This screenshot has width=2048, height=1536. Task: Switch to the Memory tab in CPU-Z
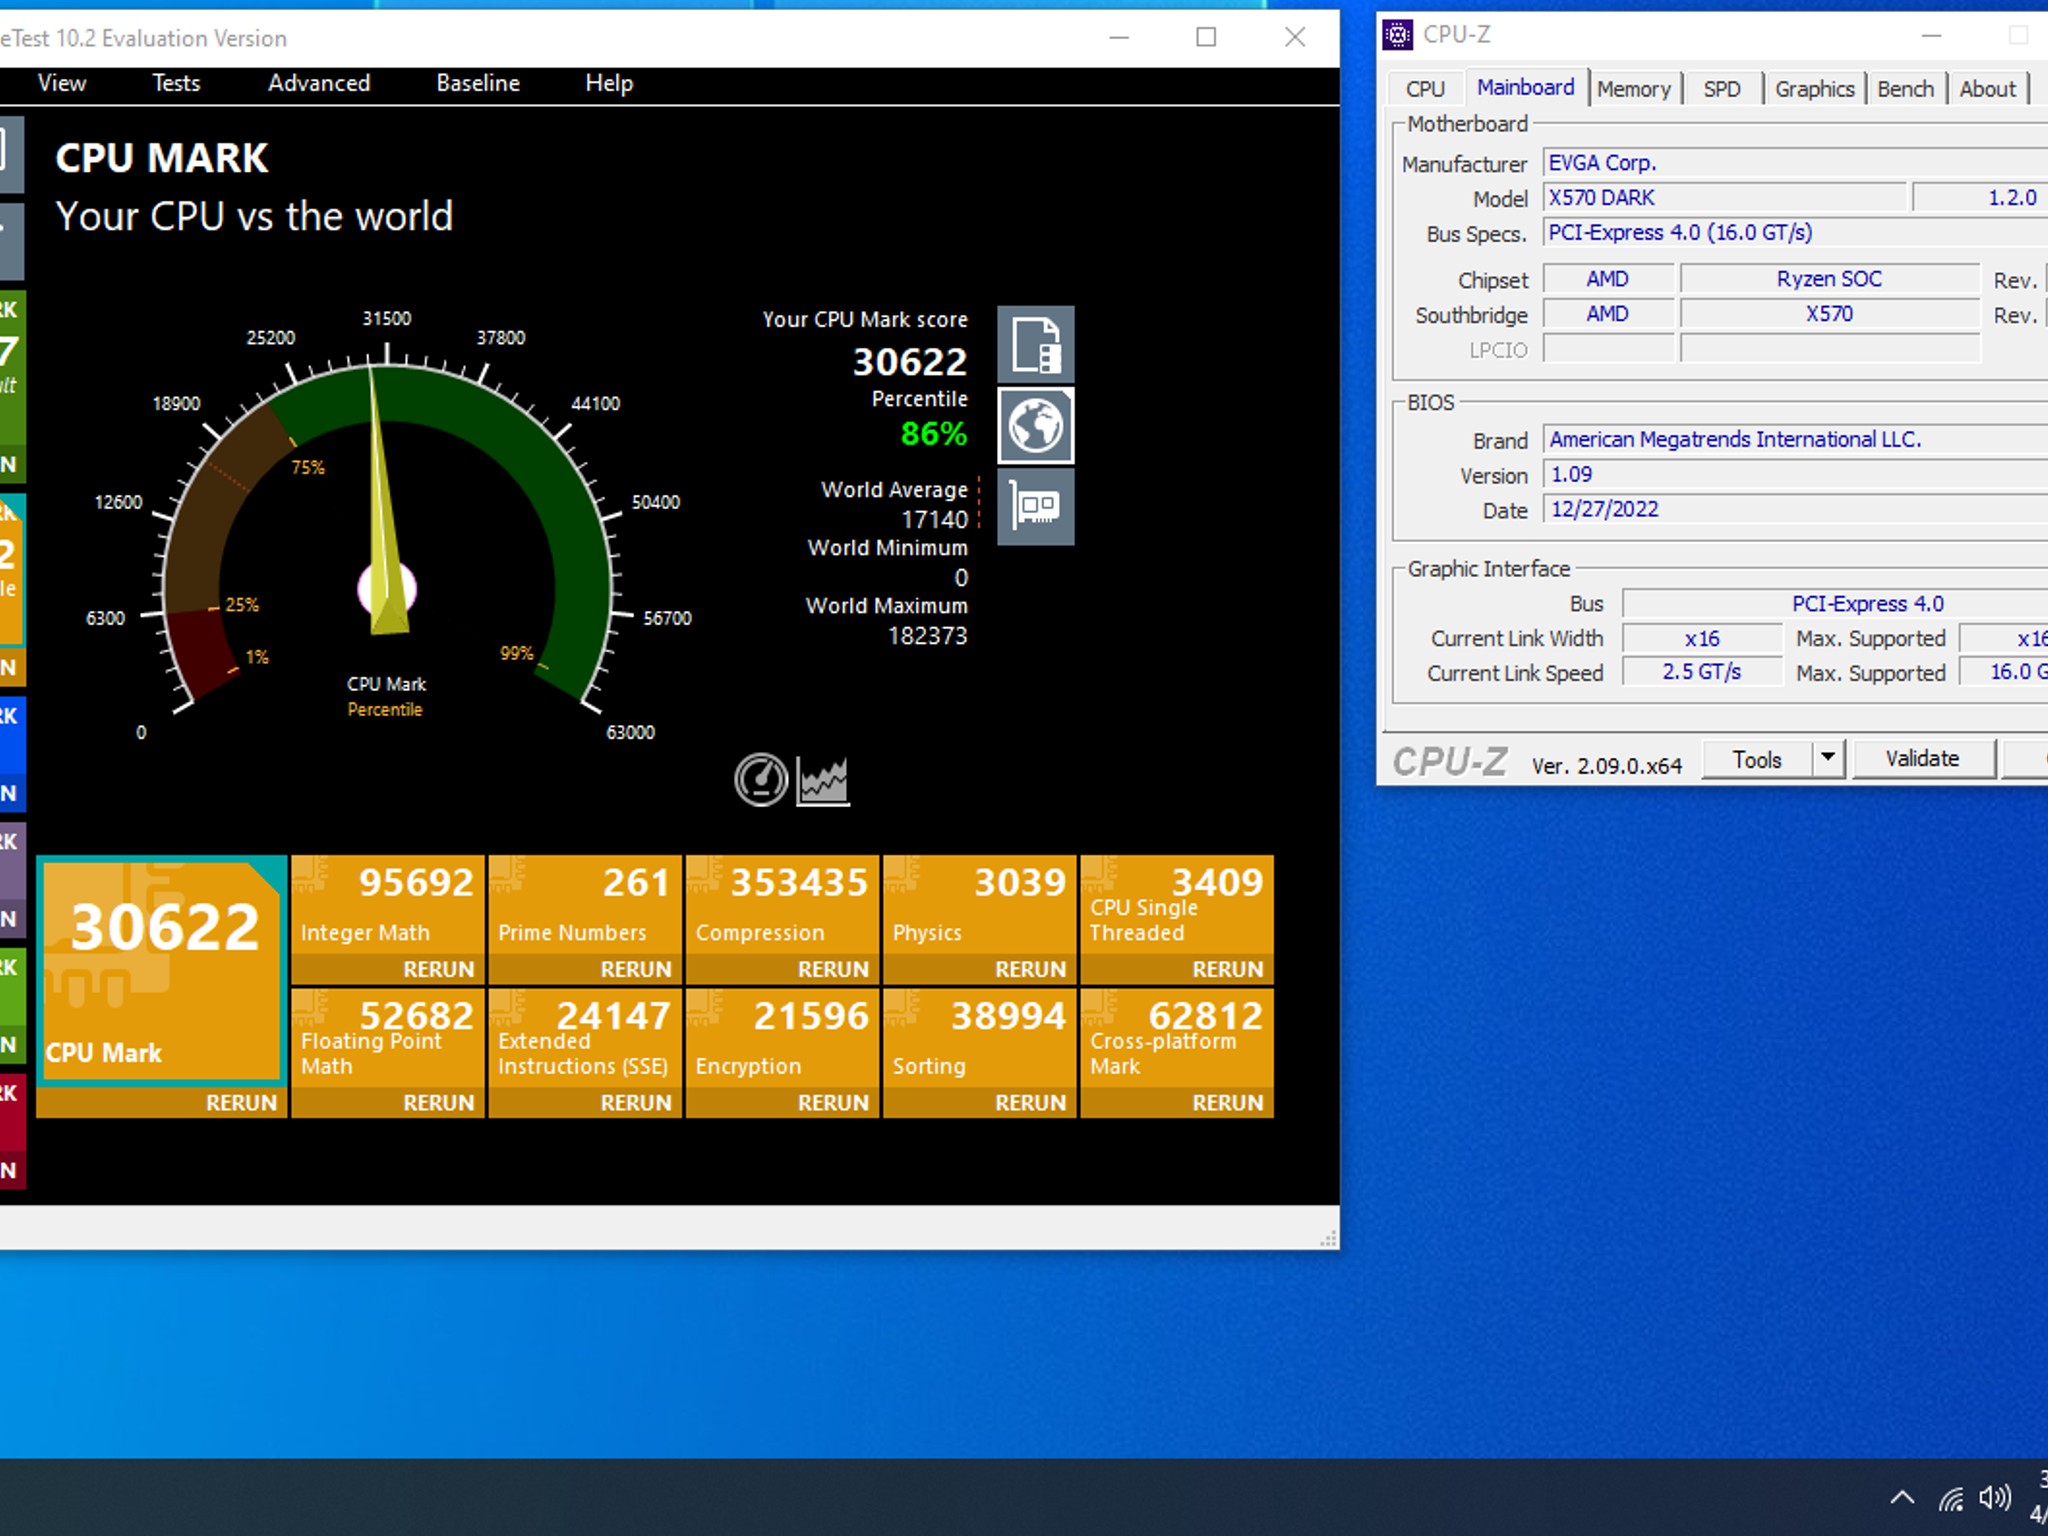[1633, 89]
